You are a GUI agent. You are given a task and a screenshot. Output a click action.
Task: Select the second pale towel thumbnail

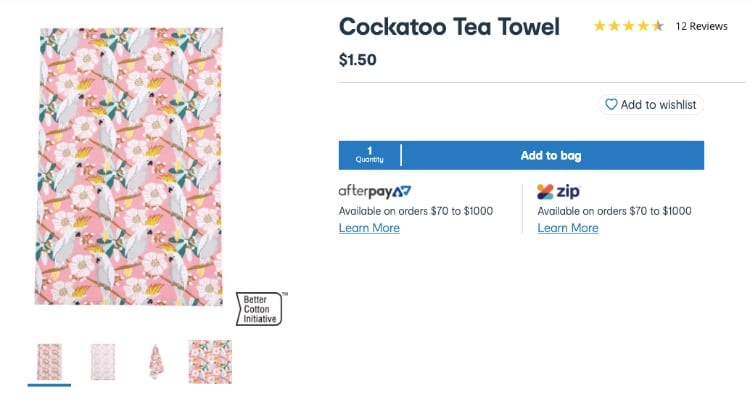[103, 361]
